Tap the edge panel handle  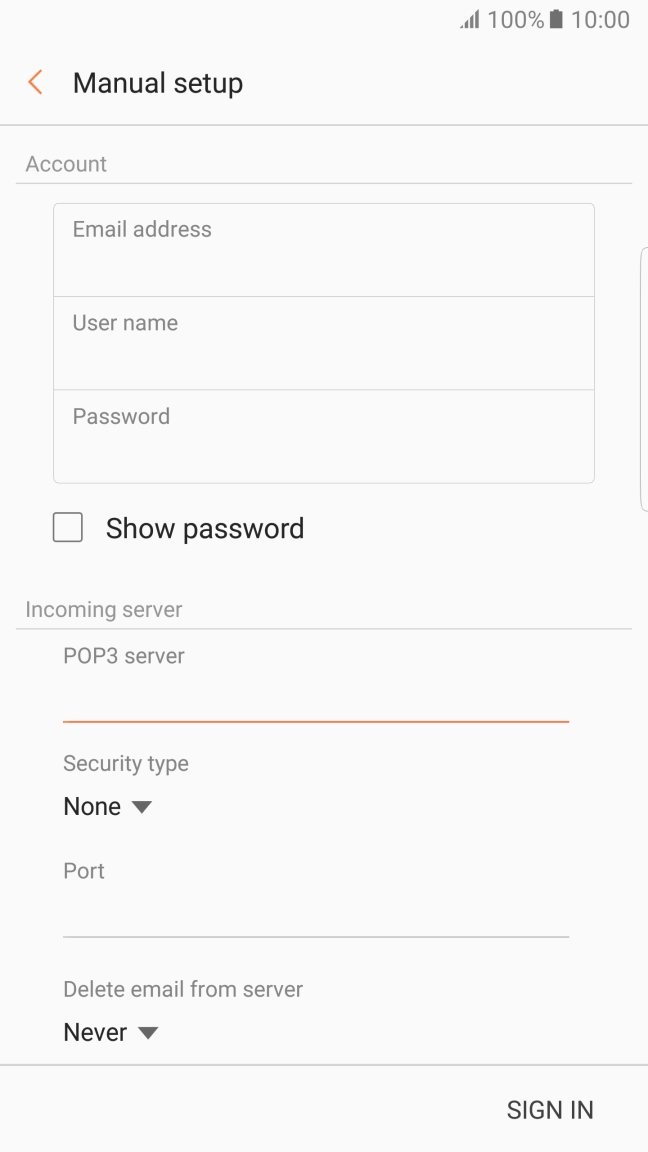tap(643, 380)
